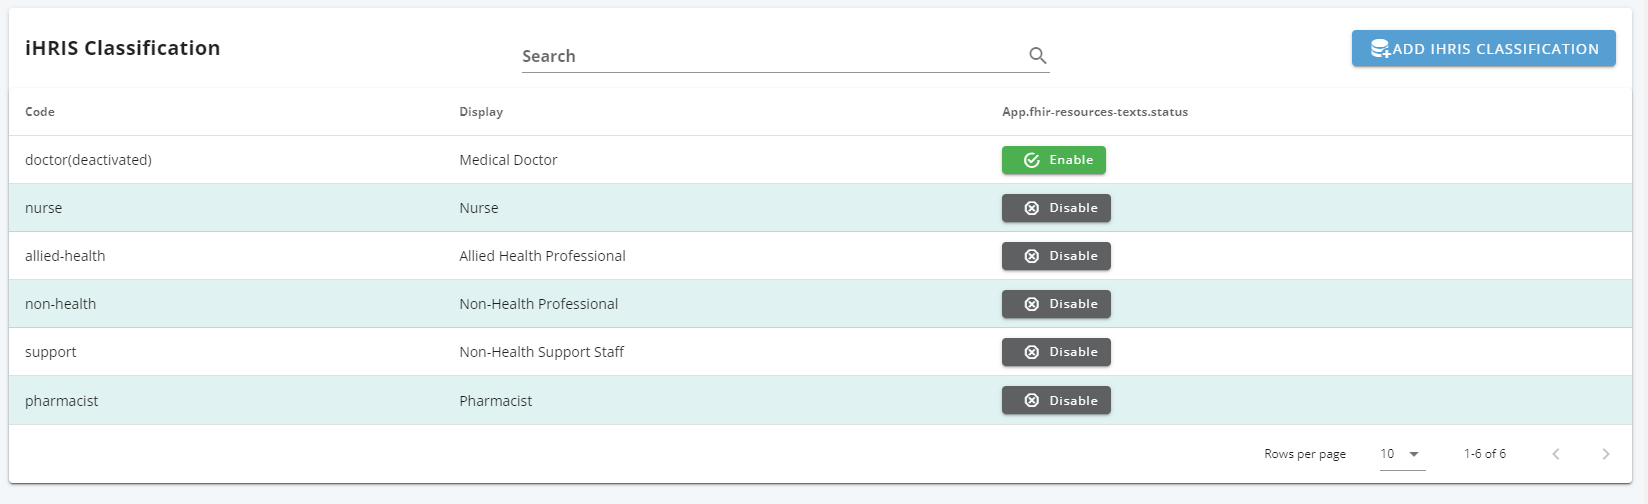Viewport: 1648px width, 504px height.
Task: Click the Nurse display cell
Action: click(x=478, y=208)
